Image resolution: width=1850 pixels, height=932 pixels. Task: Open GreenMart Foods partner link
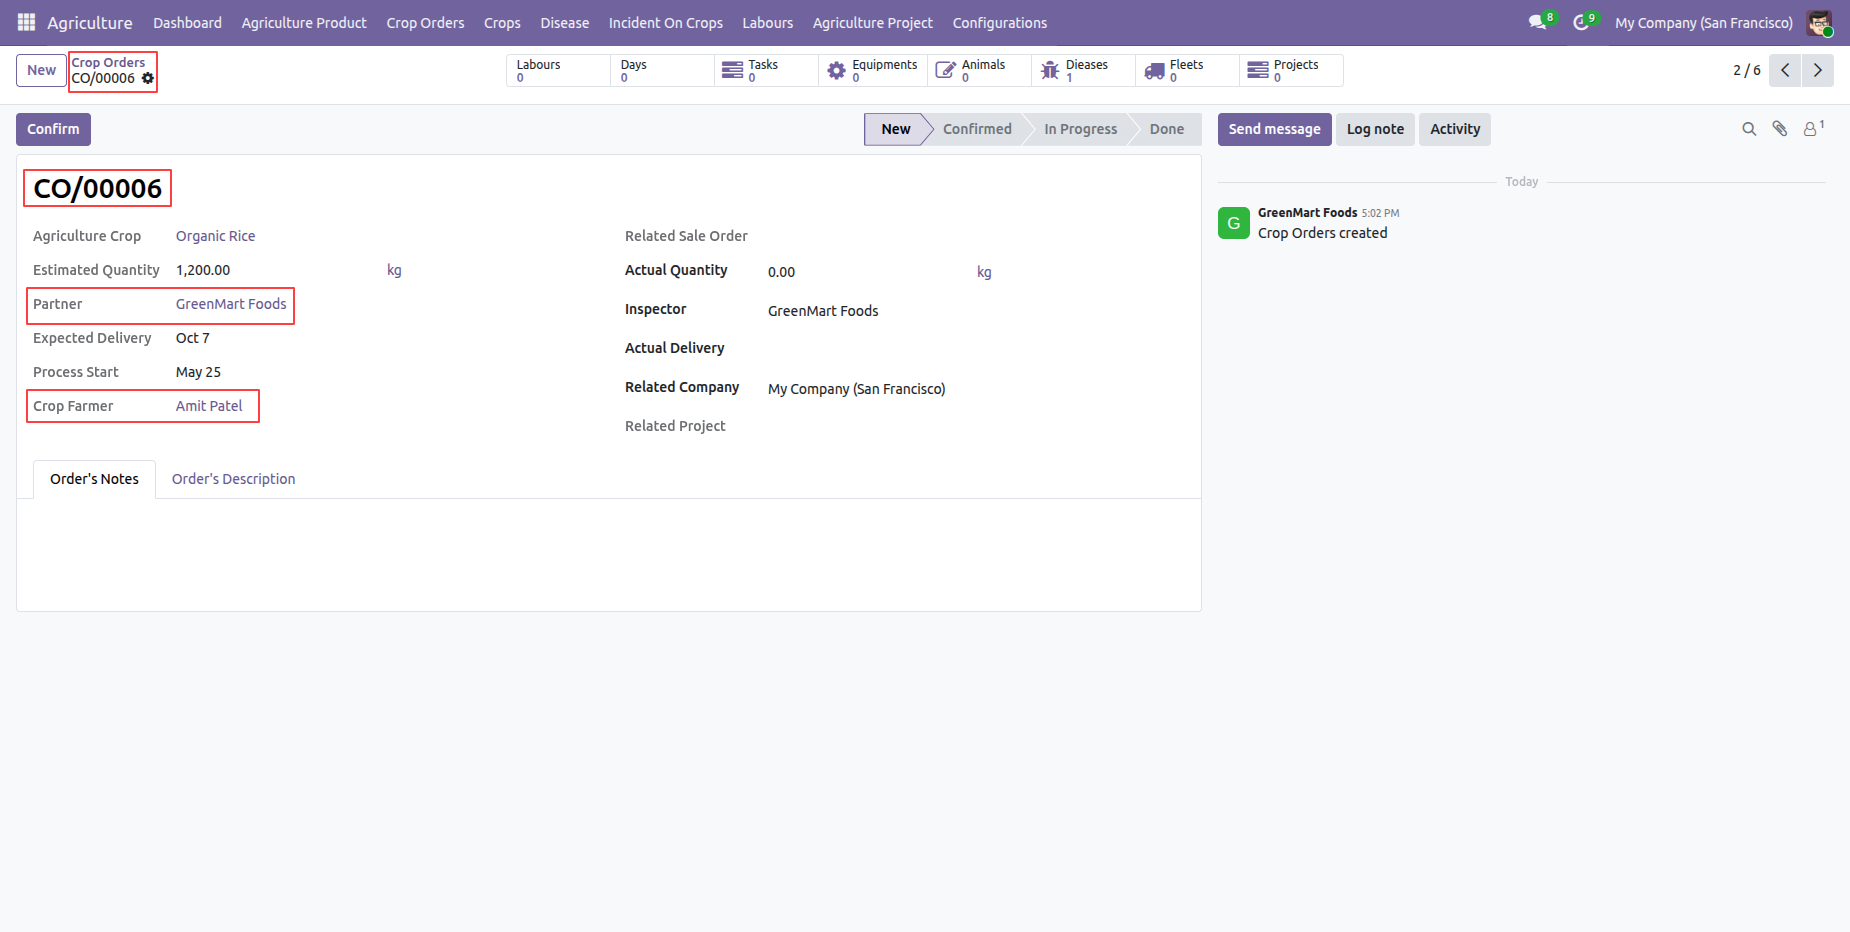tap(231, 304)
